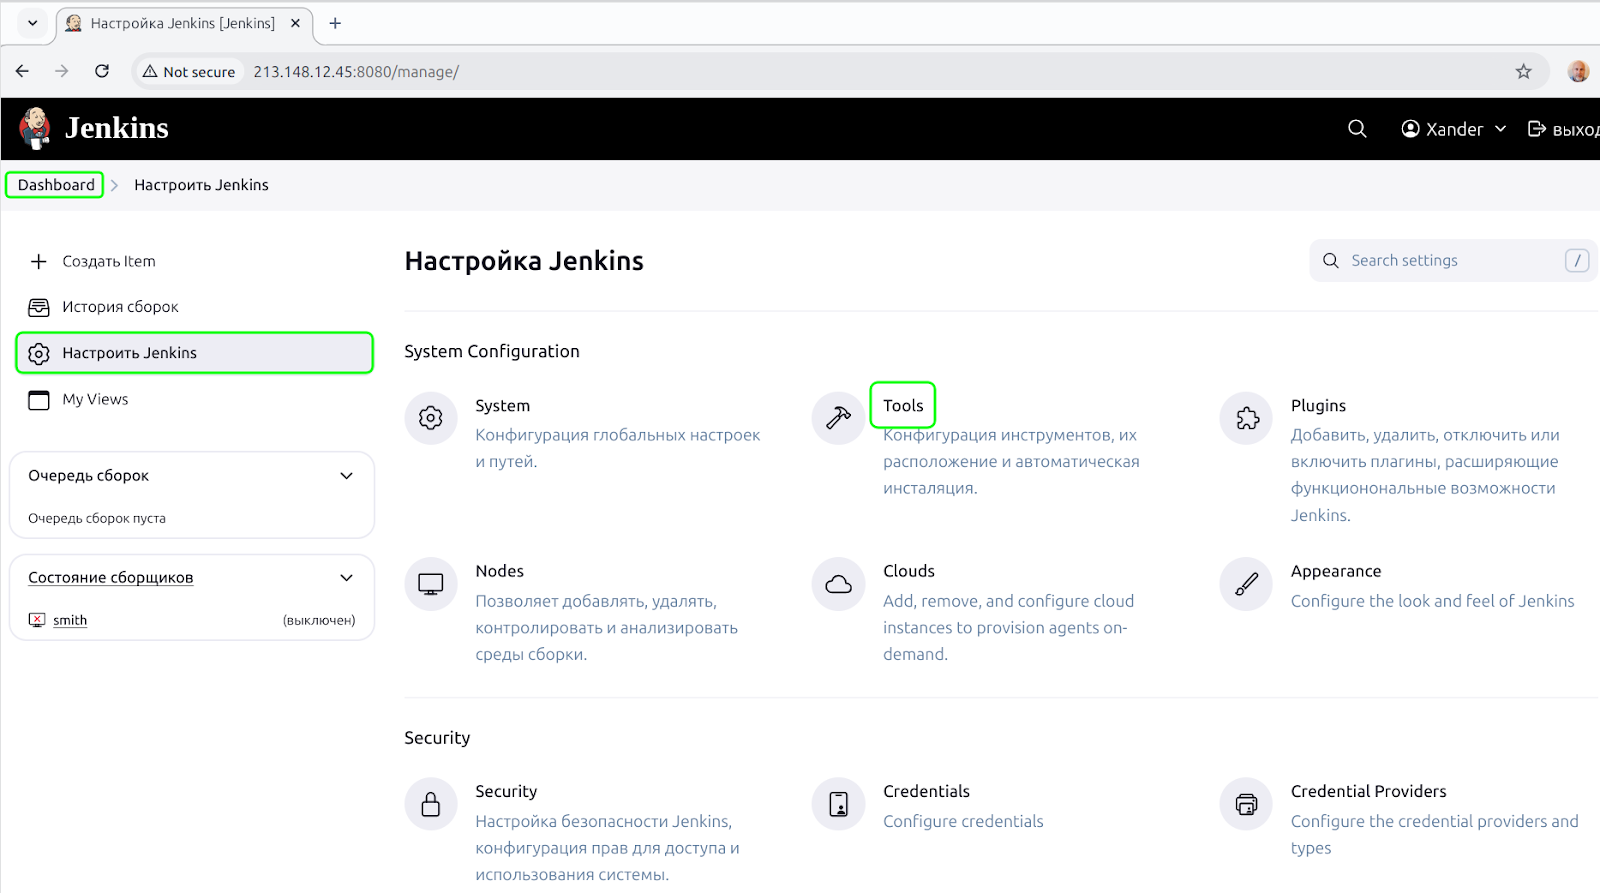1600x893 pixels.
Task: Click the История сборок tray icon
Action: [x=39, y=307]
